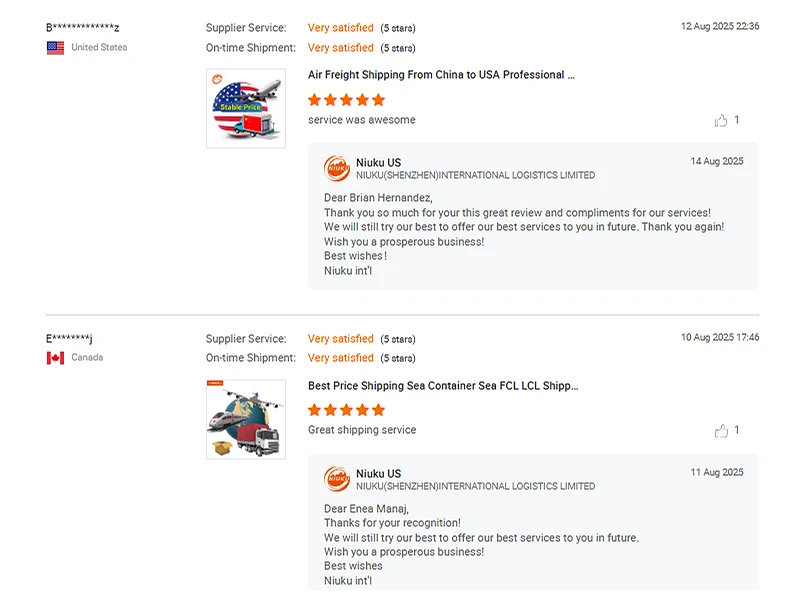The height and width of the screenshot is (600, 800).
Task: Open Air Freight Shipping From China link
Action: [441, 75]
